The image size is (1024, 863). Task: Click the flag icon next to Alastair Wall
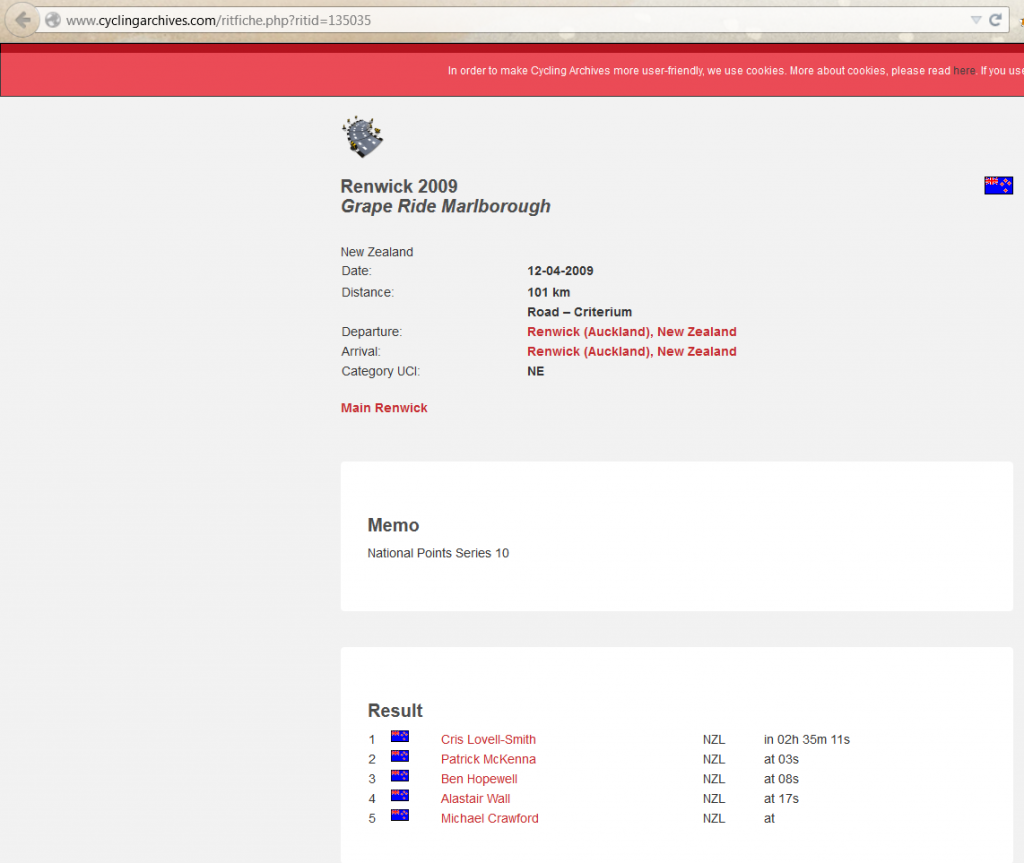coord(400,795)
